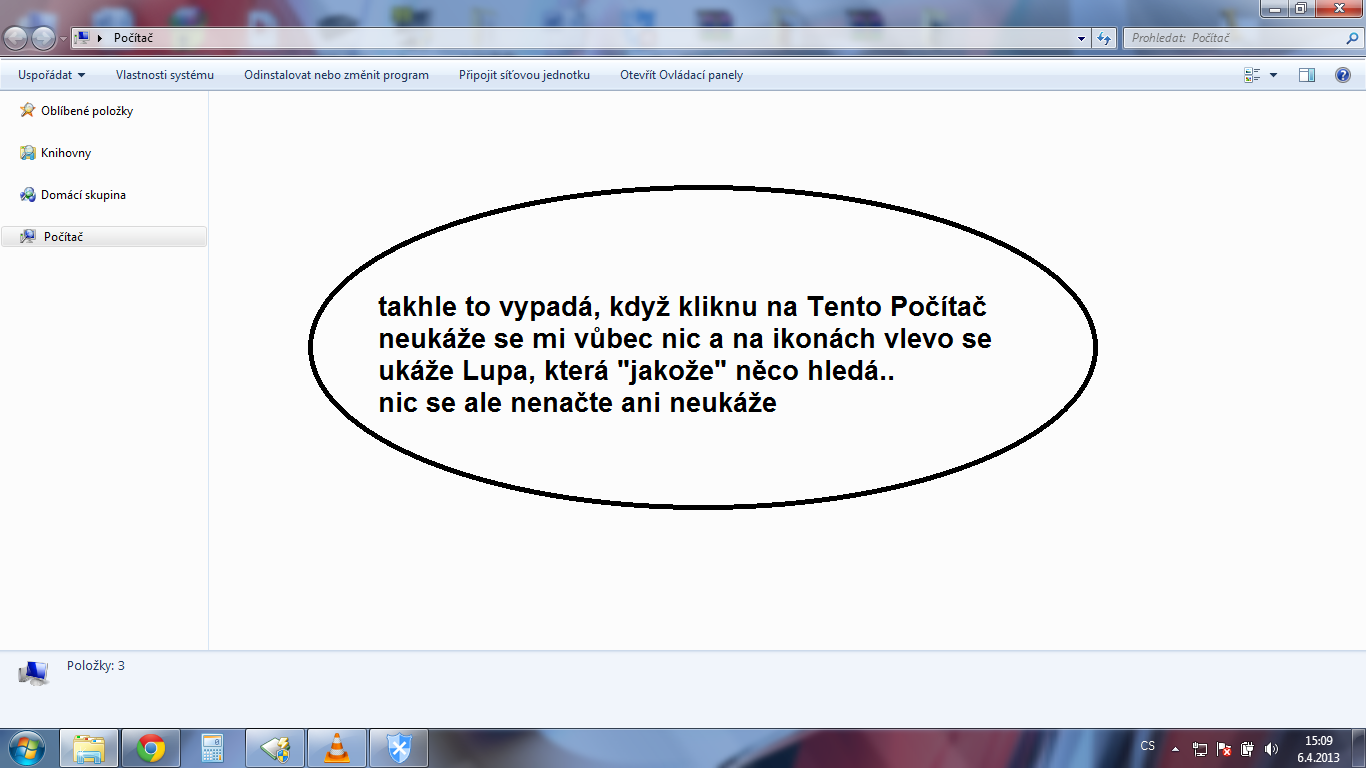Select Domácí skupina in the sidebar
The image size is (1366, 774).
[x=83, y=195]
